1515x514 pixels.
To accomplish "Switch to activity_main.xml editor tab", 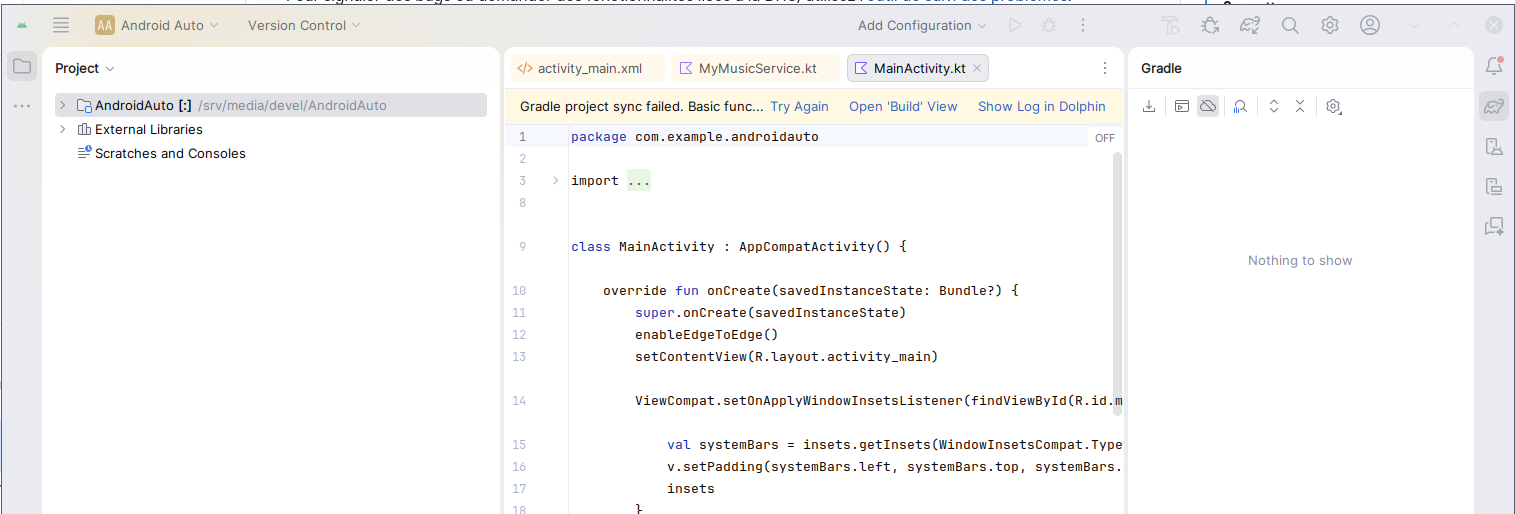I will 588,68.
